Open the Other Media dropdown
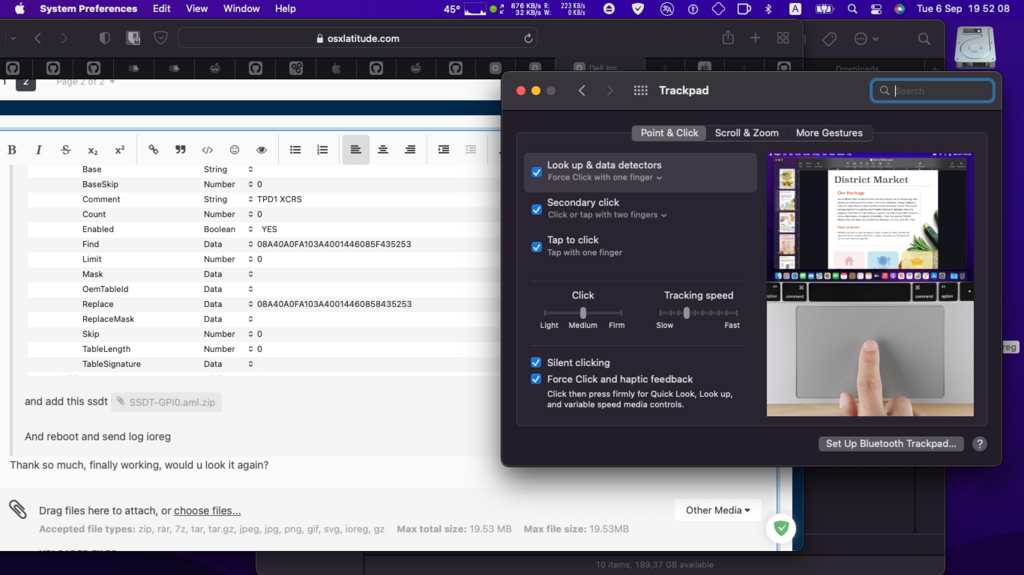The image size is (1024, 575). click(x=718, y=510)
